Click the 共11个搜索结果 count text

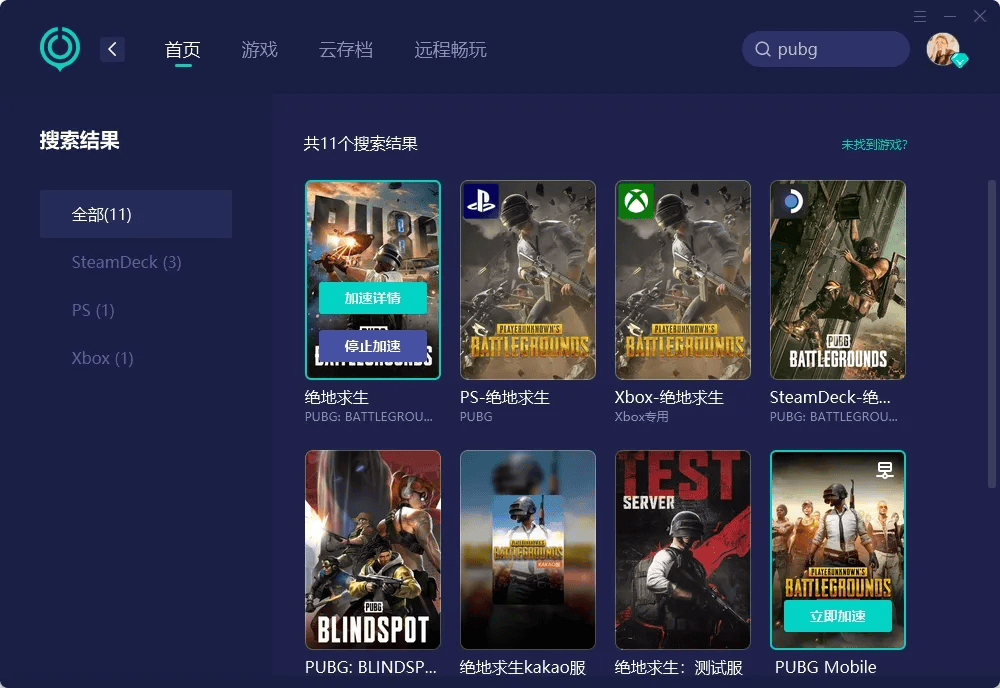pyautogui.click(x=361, y=144)
